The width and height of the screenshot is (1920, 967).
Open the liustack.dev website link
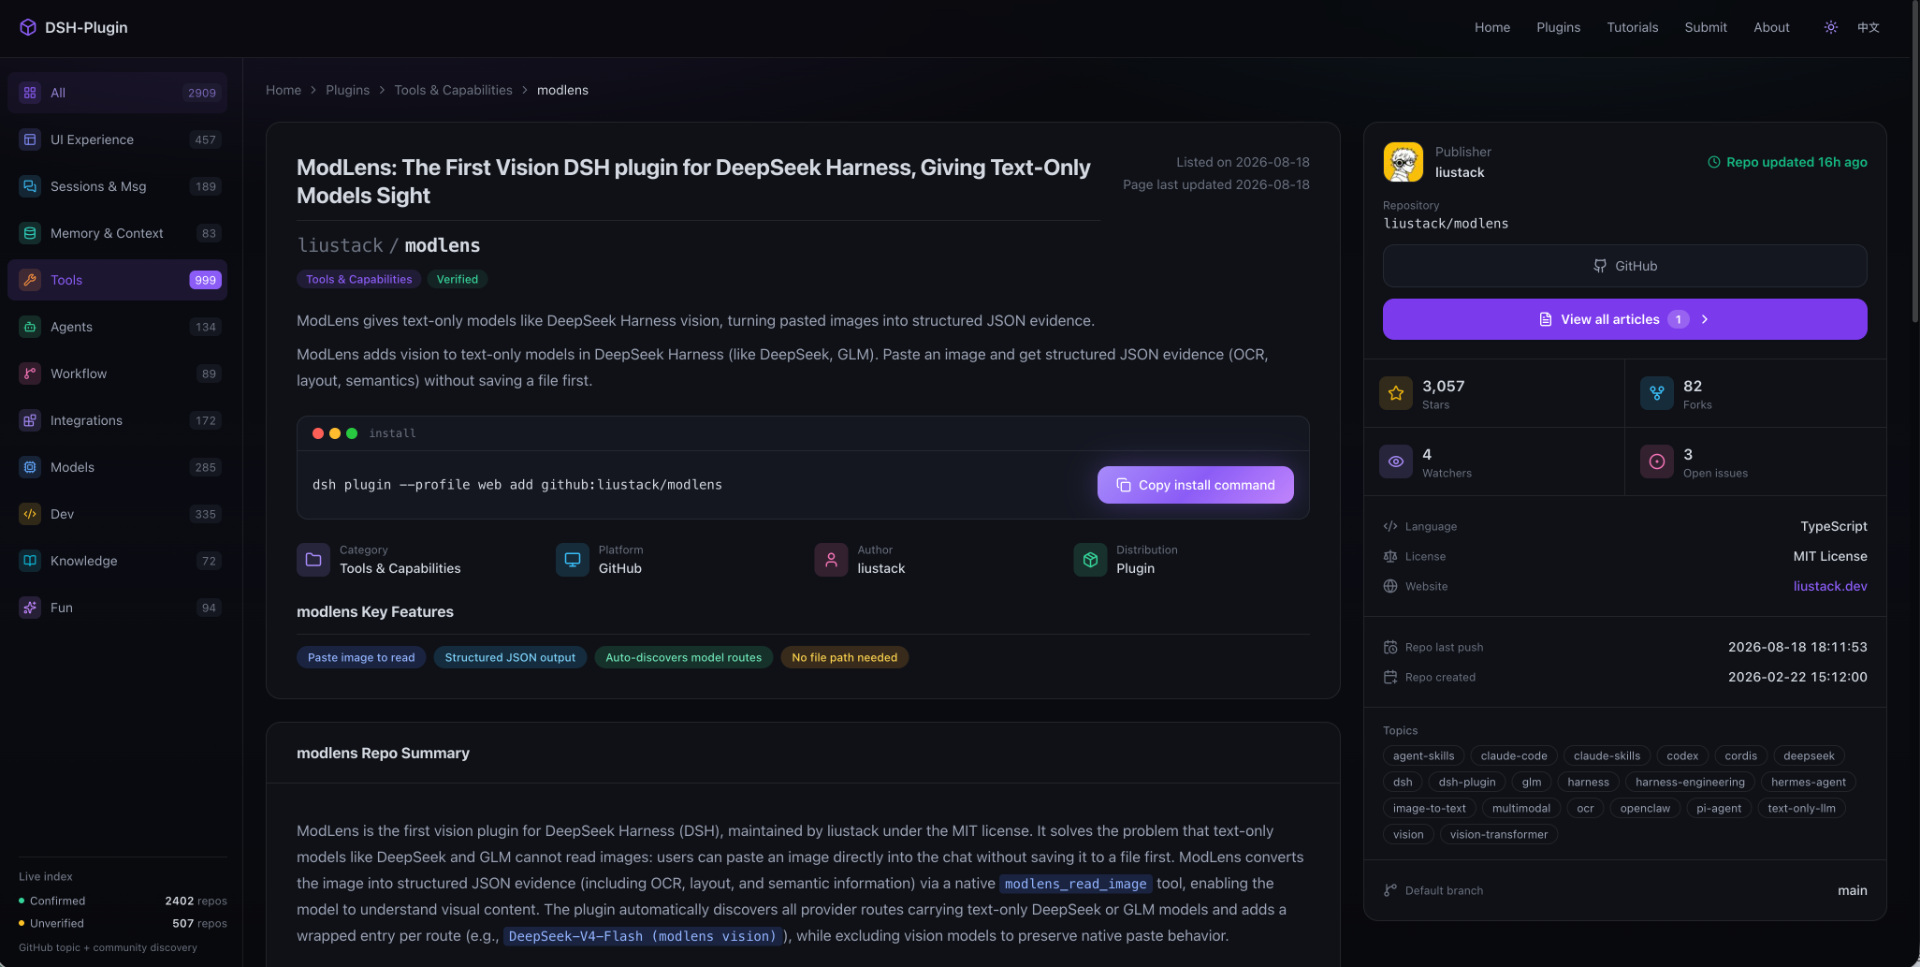pos(1830,586)
